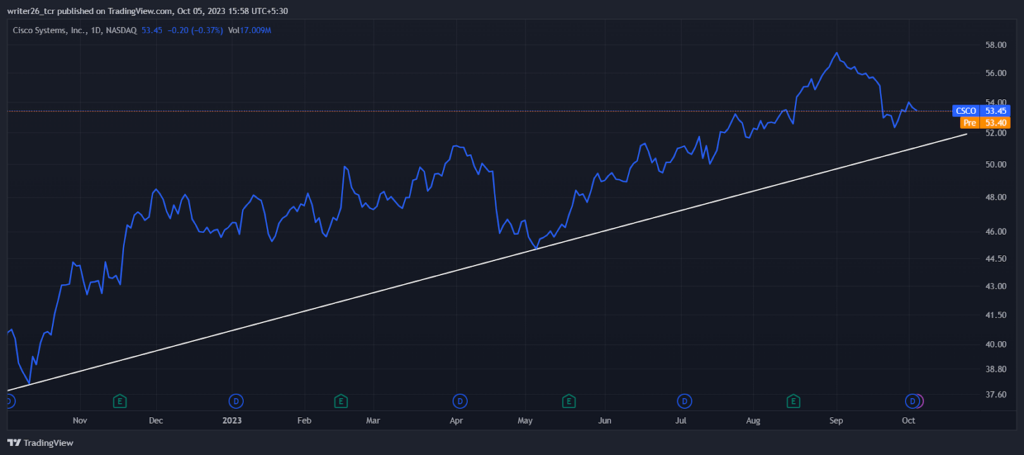Click the Aug label on the time axis

coord(754,421)
